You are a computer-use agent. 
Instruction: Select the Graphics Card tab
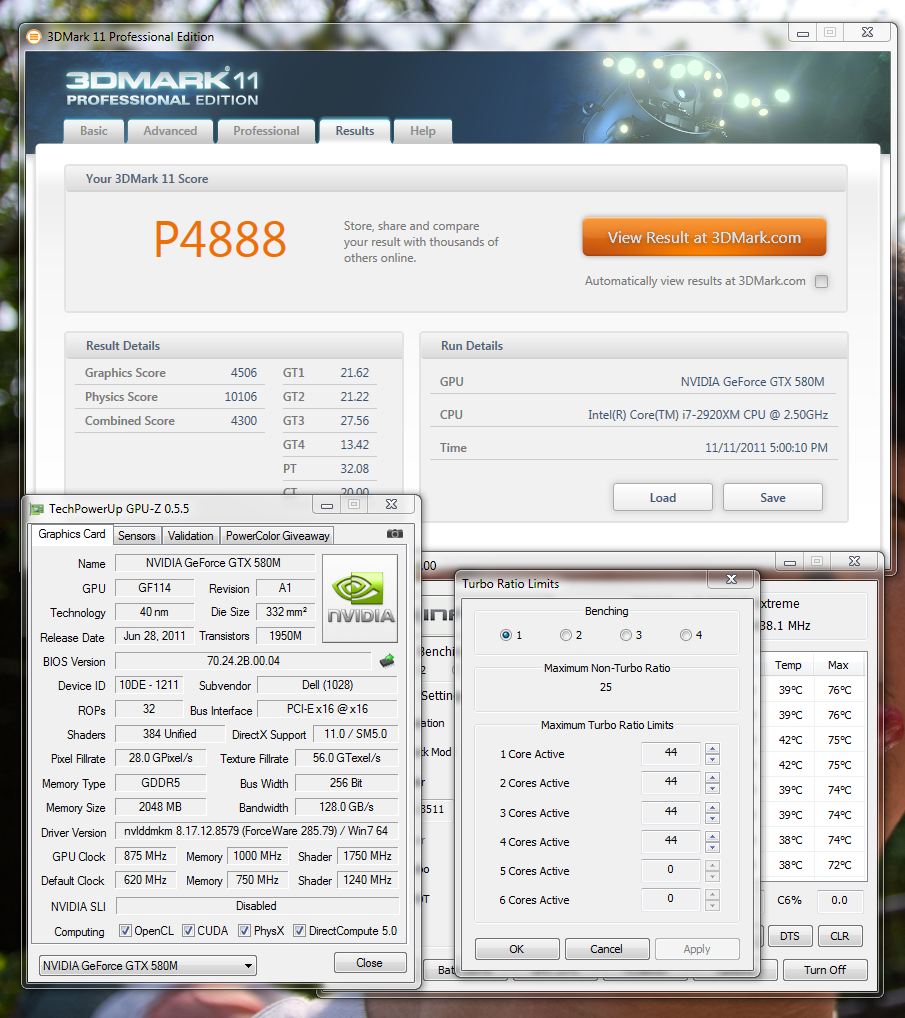coord(71,534)
